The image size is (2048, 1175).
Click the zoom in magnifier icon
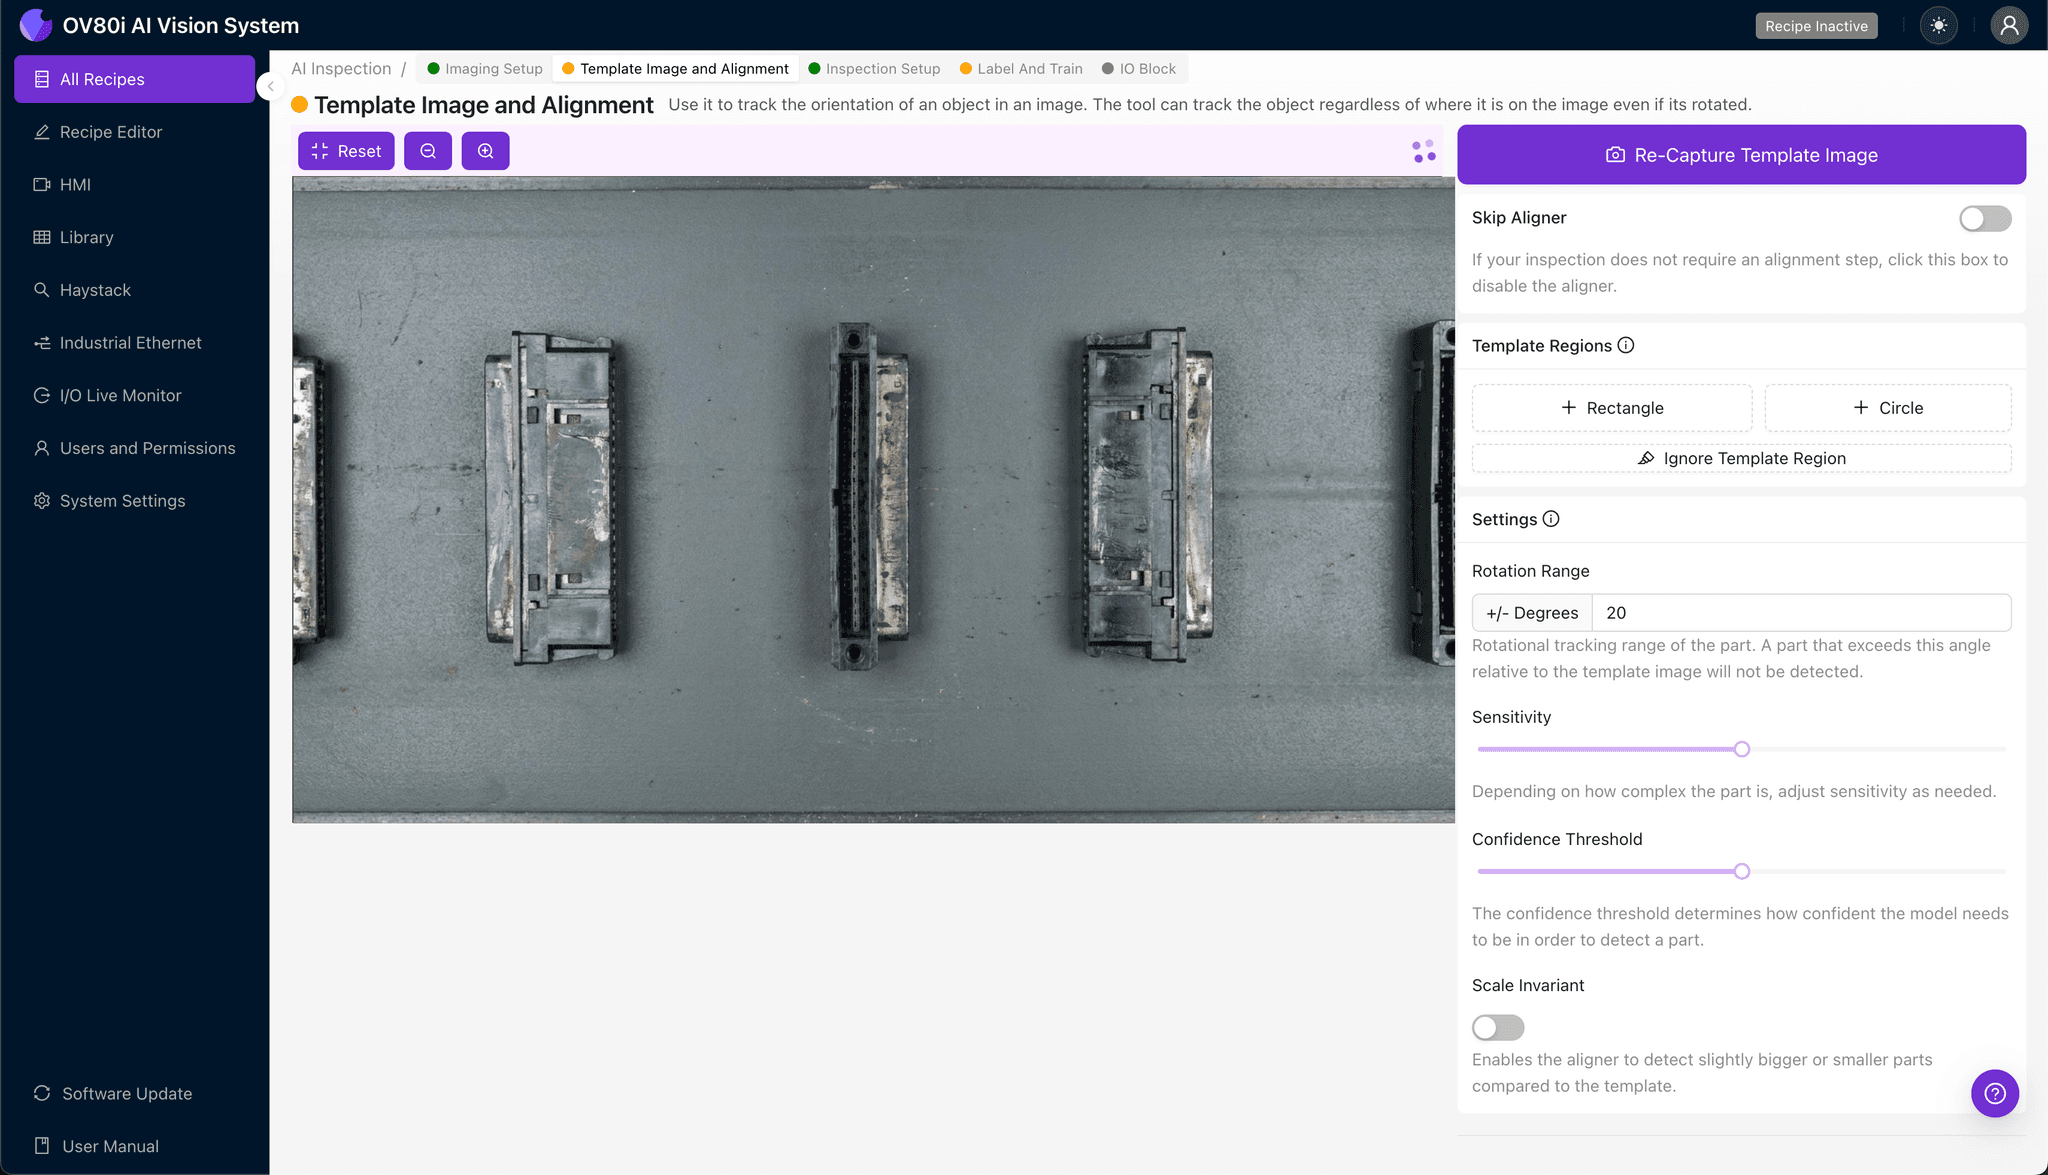coord(485,151)
